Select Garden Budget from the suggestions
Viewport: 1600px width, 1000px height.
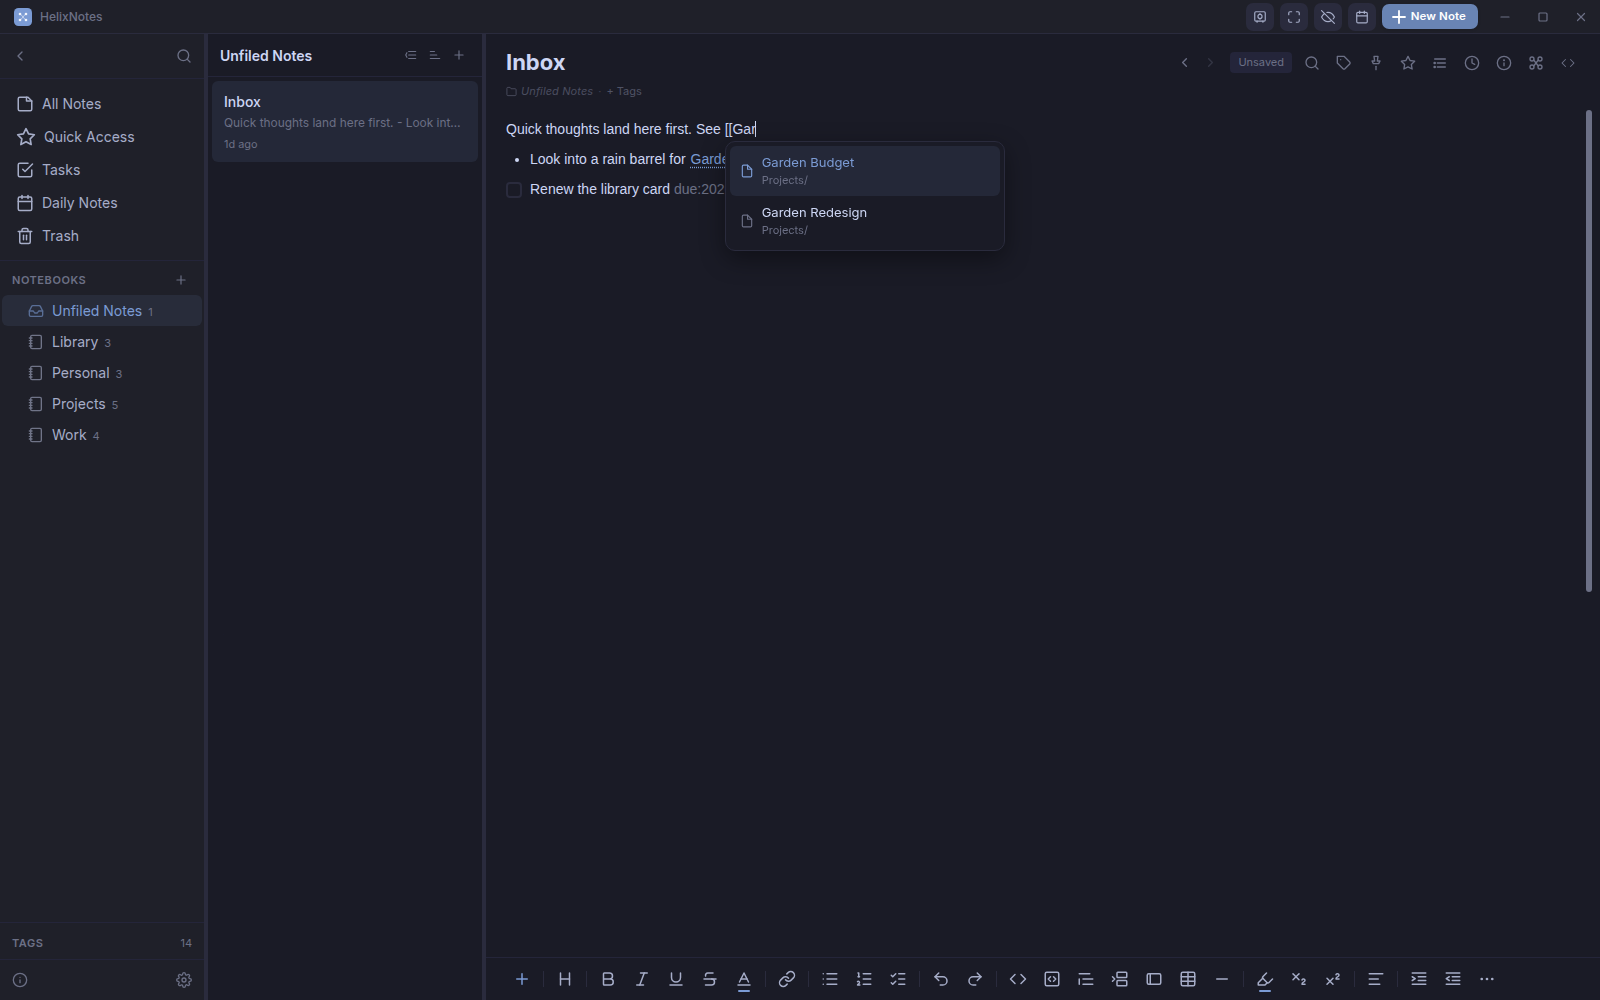[x=865, y=171]
